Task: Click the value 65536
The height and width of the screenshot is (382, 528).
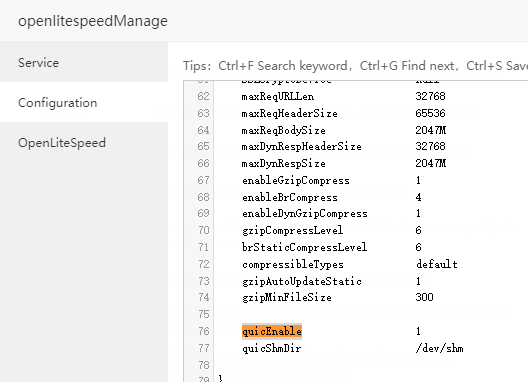Action: pos(430,113)
